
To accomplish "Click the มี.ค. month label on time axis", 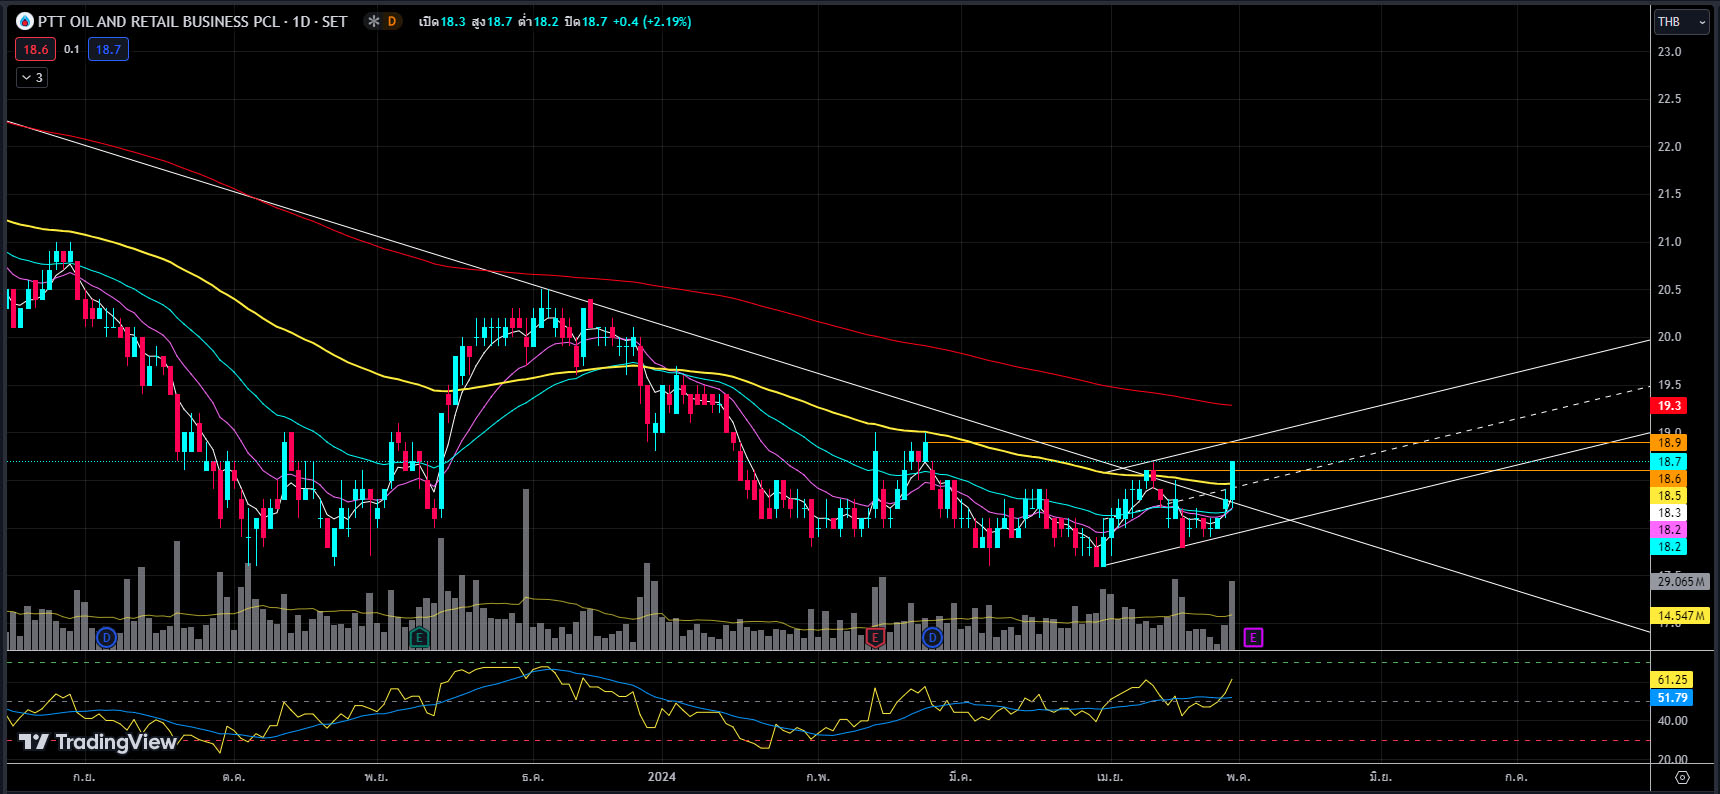I will (960, 777).
